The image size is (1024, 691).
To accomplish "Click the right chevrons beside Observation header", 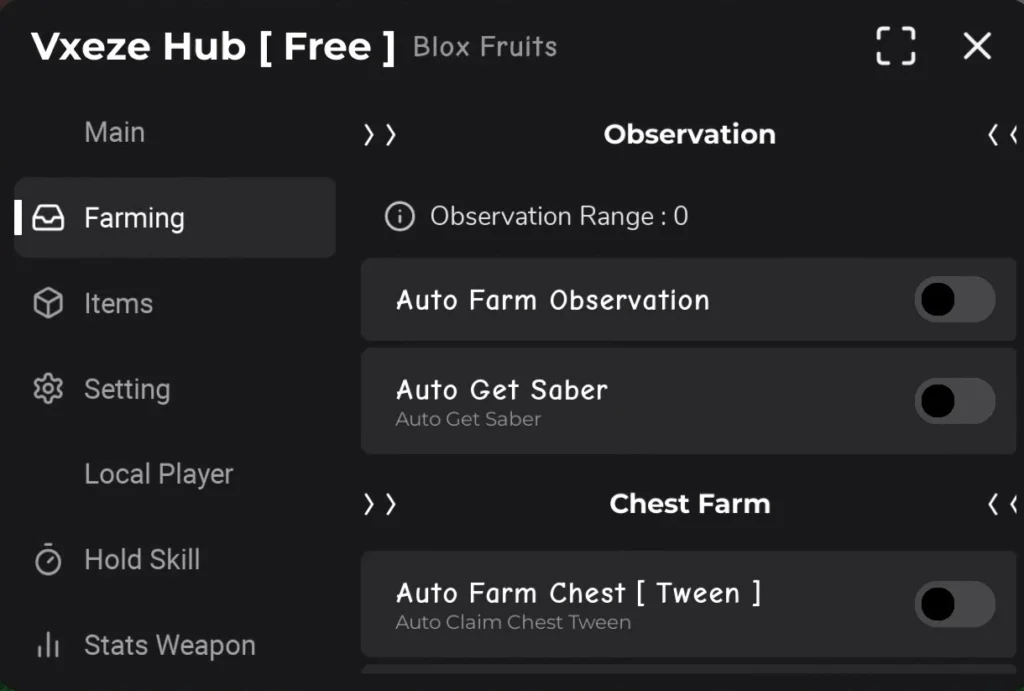I will pyautogui.click(x=380, y=135).
